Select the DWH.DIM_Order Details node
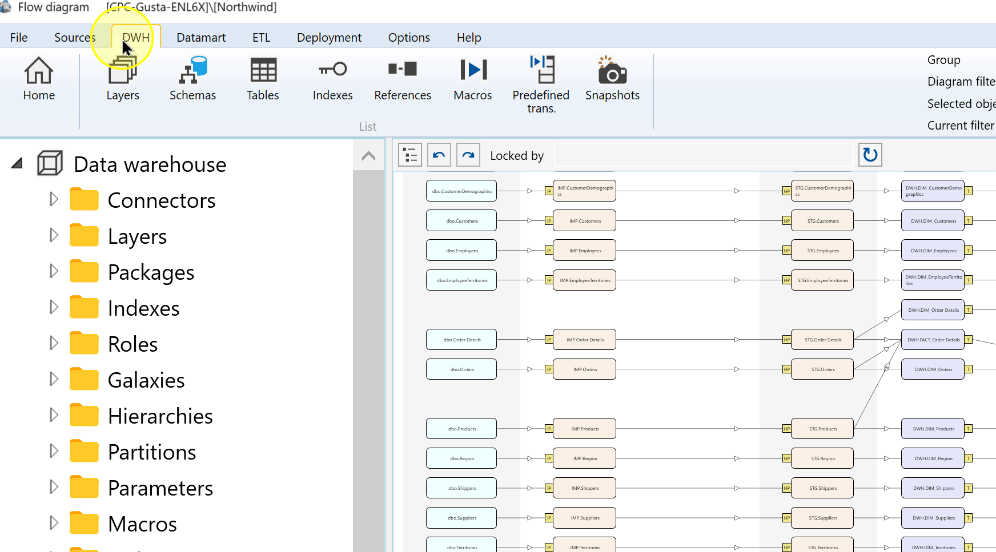The width and height of the screenshot is (996, 552). click(933, 310)
